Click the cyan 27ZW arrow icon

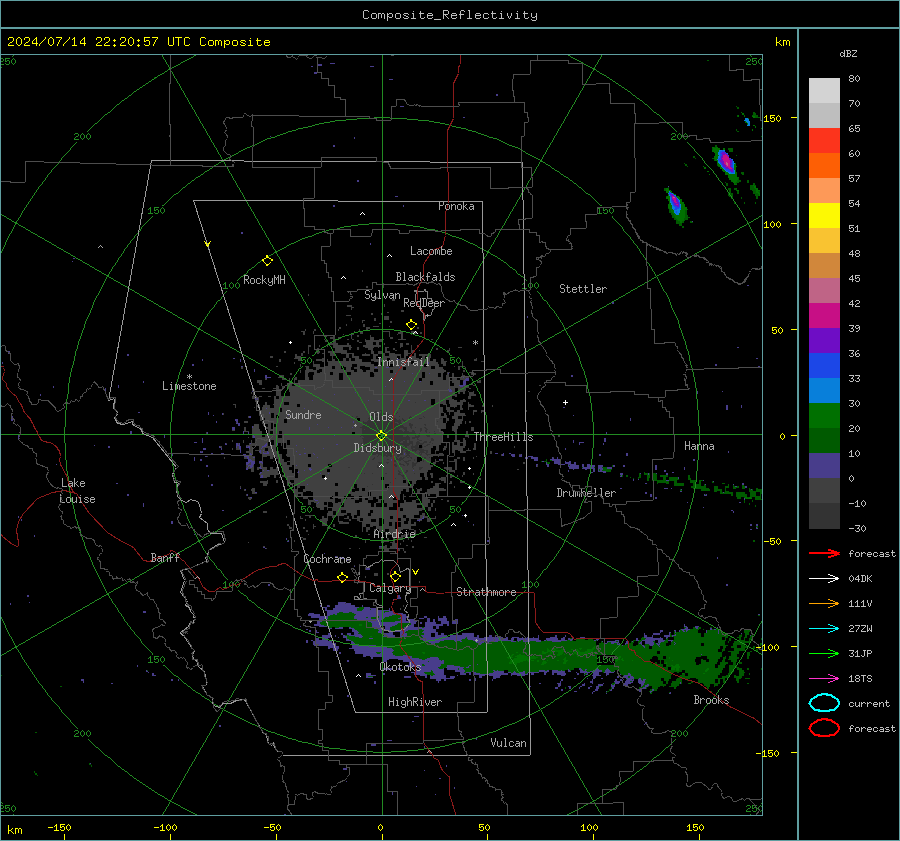[824, 629]
